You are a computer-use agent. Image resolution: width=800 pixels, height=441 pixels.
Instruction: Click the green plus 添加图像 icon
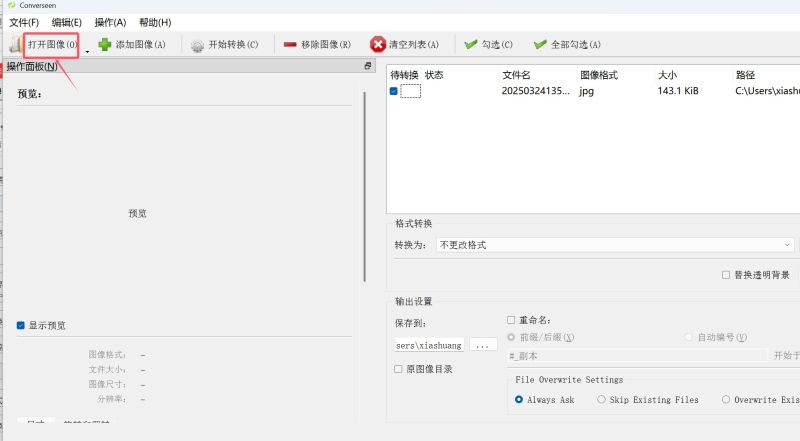point(105,45)
